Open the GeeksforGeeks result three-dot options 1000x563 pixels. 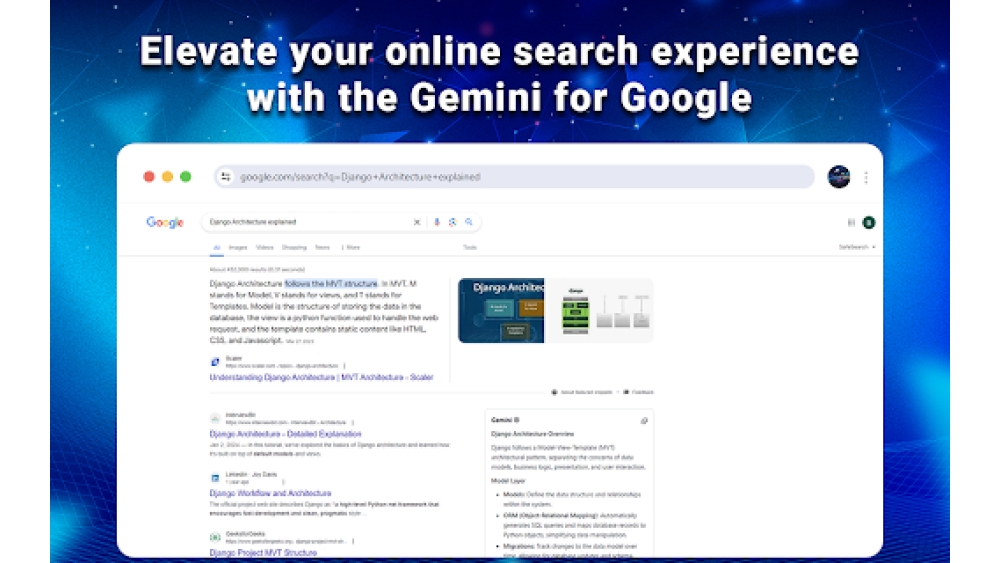tap(353, 541)
